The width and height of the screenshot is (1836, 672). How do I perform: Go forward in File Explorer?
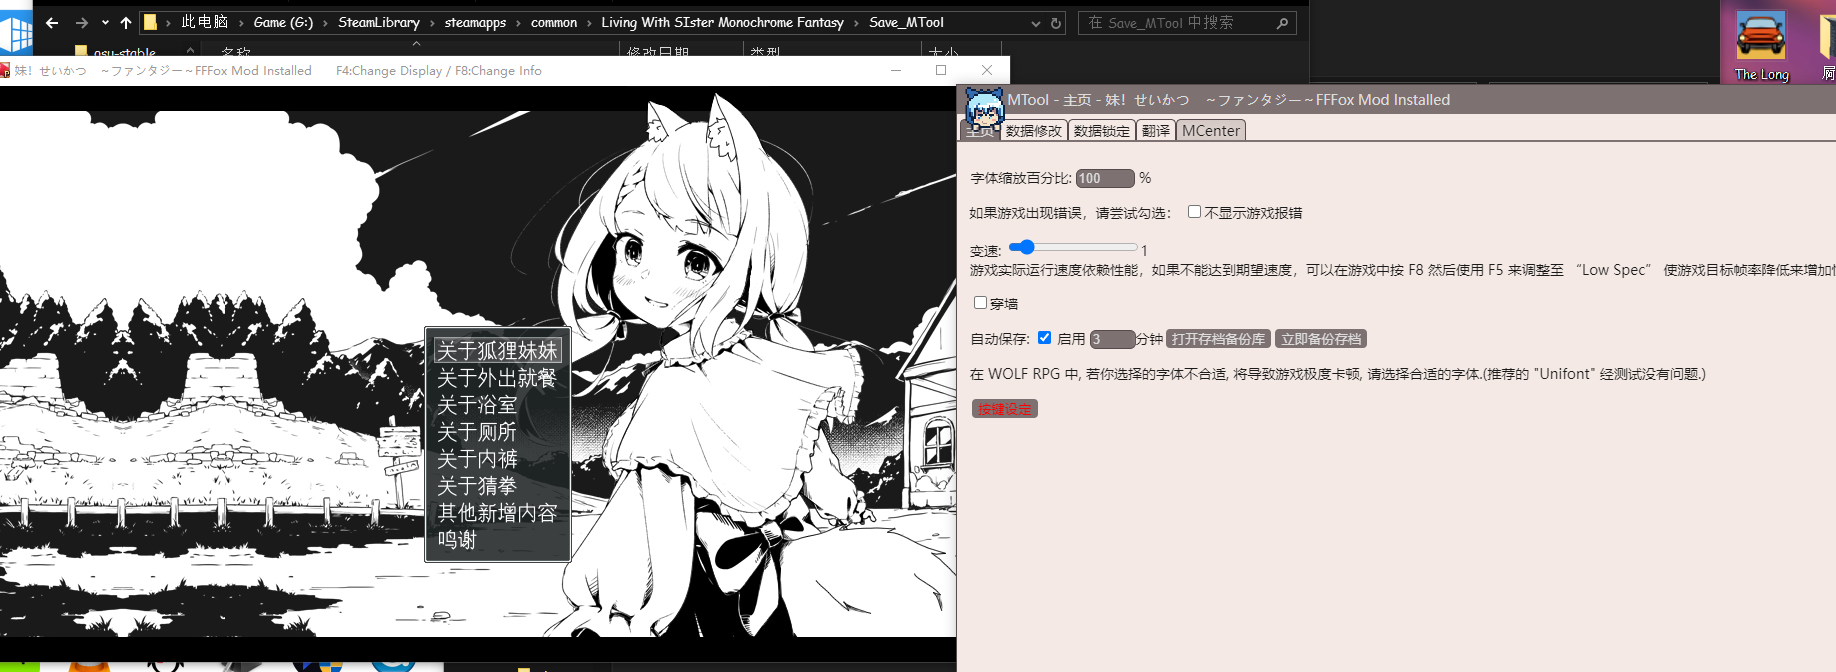pyautogui.click(x=82, y=22)
